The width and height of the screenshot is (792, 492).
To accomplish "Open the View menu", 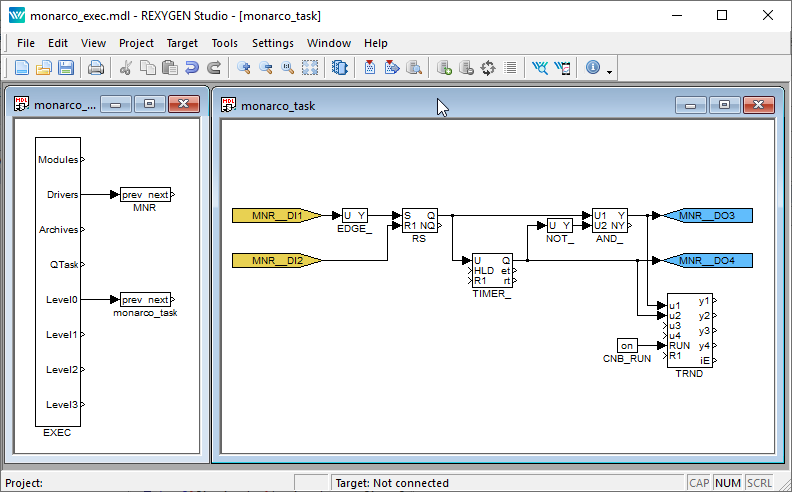I will click(93, 43).
